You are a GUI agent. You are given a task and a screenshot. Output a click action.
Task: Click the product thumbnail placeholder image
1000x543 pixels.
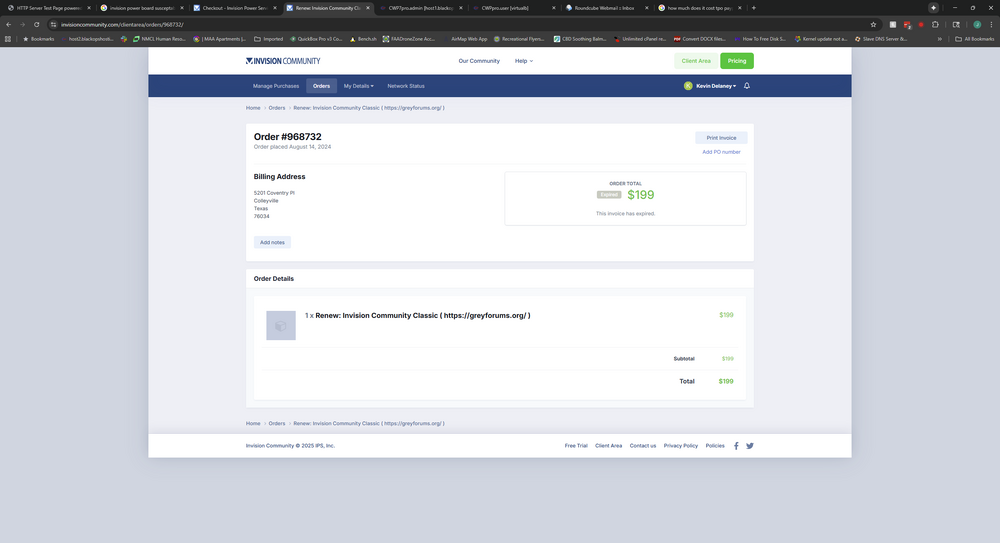point(281,325)
